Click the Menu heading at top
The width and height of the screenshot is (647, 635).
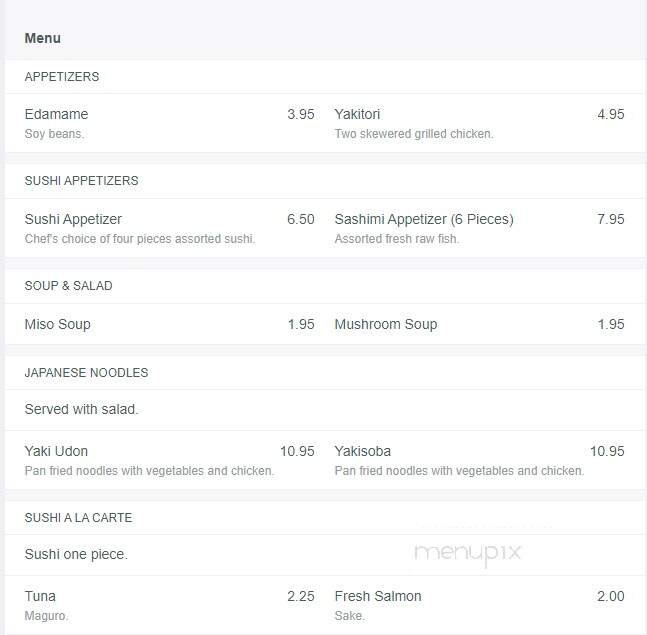pyautogui.click(x=43, y=38)
